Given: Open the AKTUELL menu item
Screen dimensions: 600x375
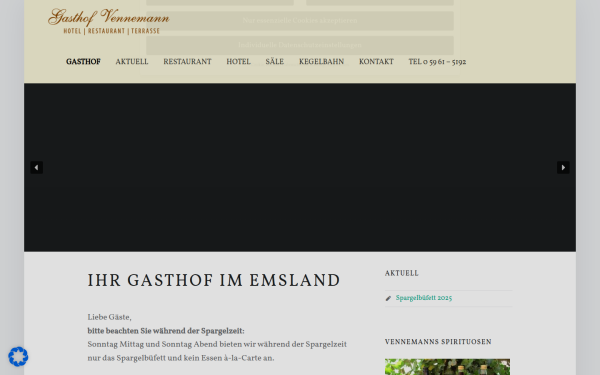Looking at the screenshot, I should pyautogui.click(x=132, y=62).
